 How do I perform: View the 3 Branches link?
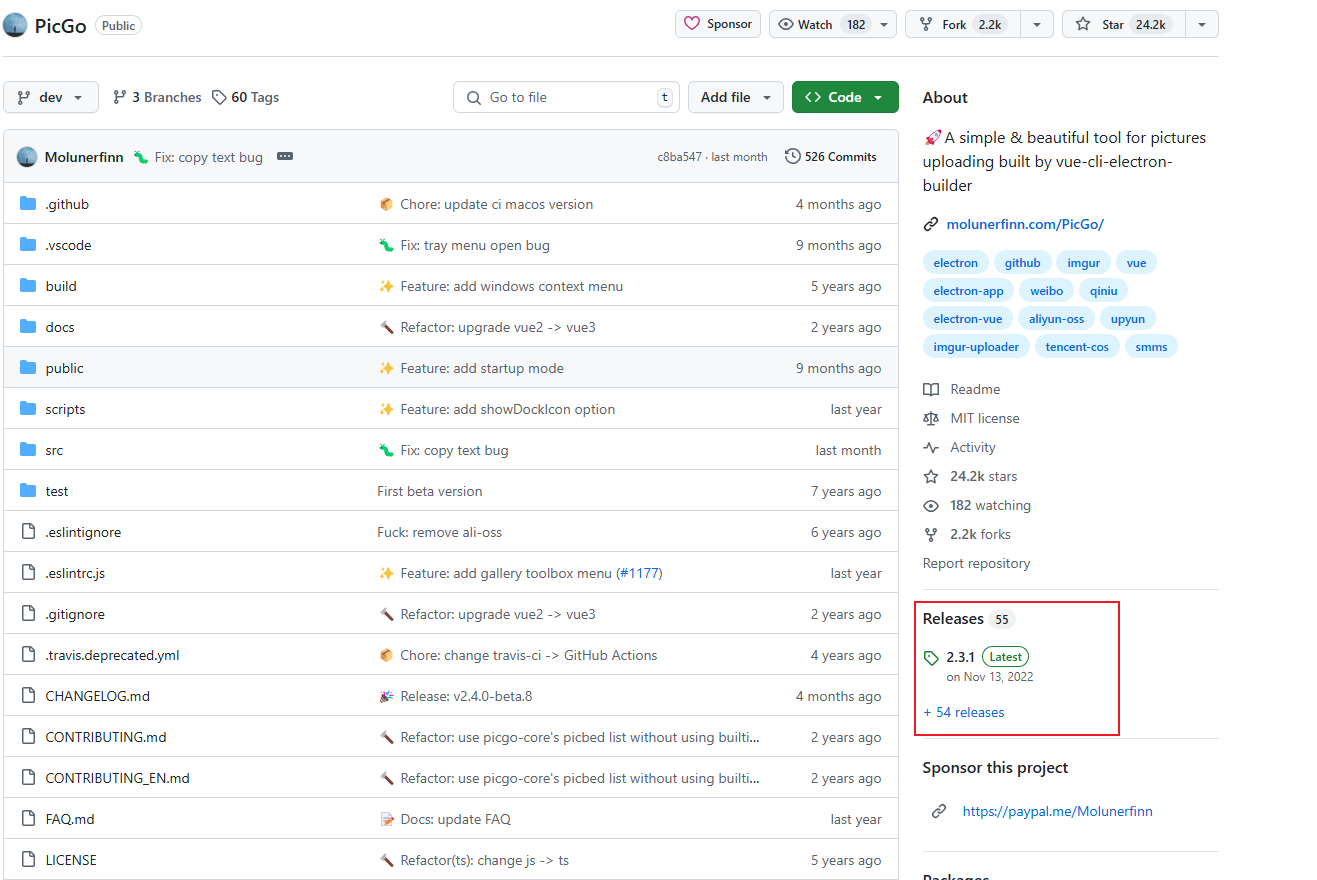coord(156,97)
